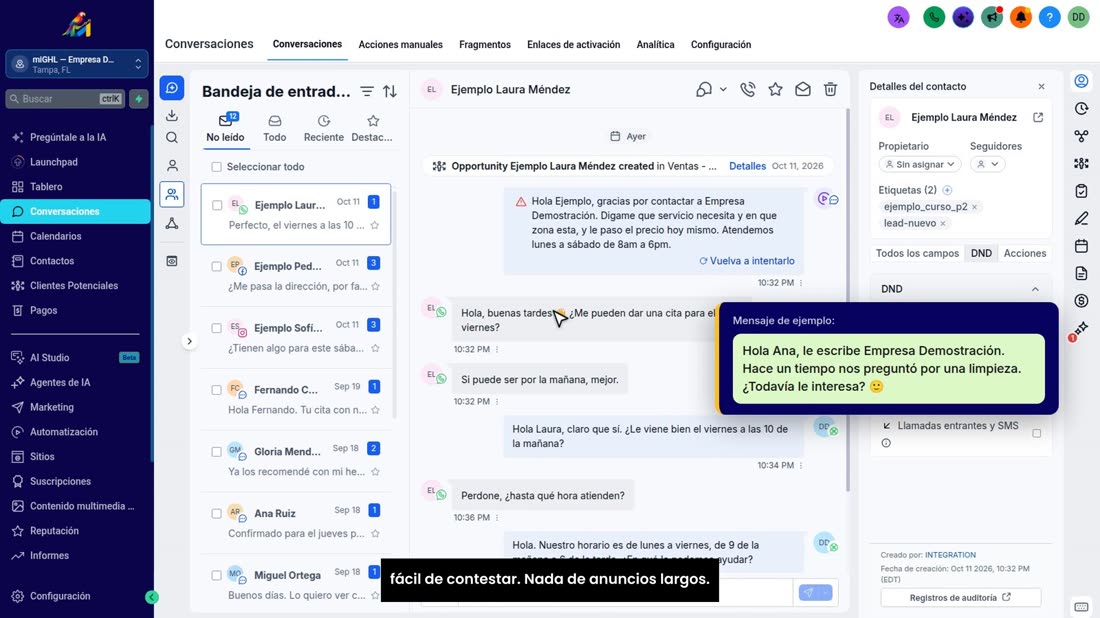The image size is (1100, 618).
Task: Check the Ejemplo Sofí... conversation checkbox
Action: pyautogui.click(x=216, y=328)
